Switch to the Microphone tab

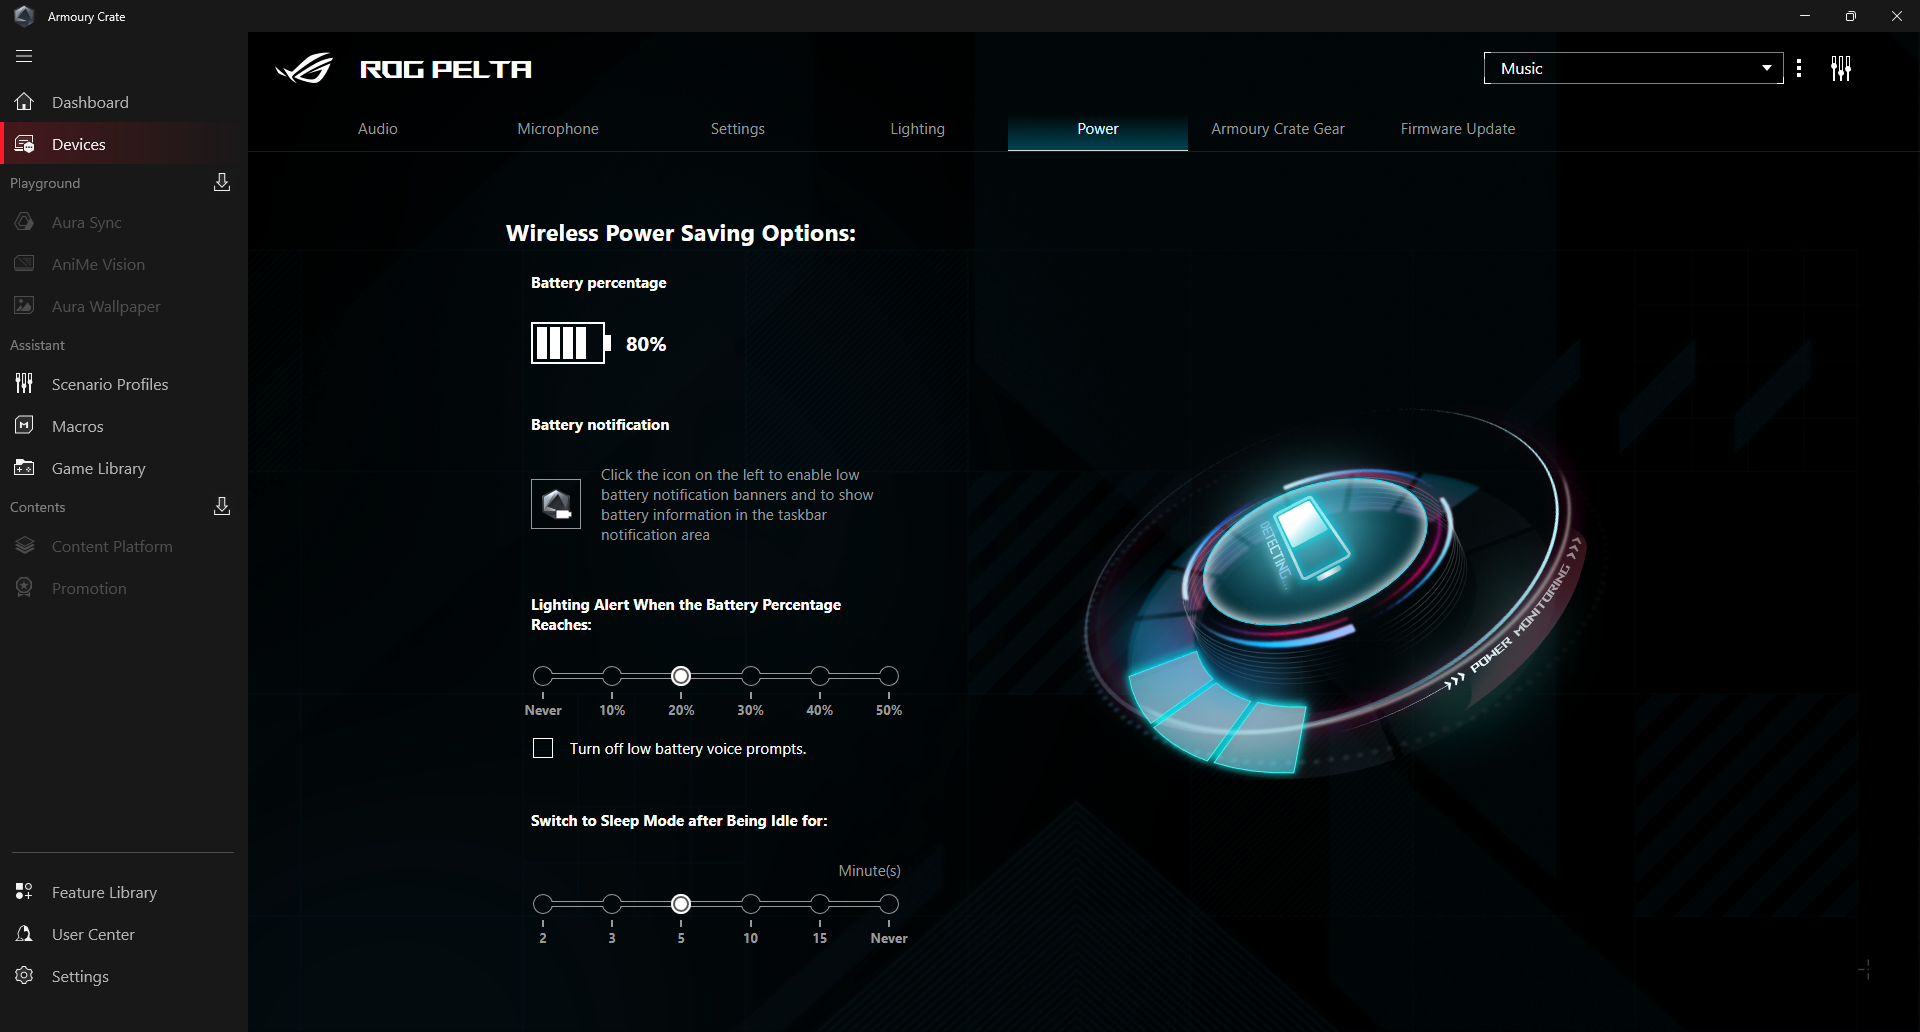point(558,129)
